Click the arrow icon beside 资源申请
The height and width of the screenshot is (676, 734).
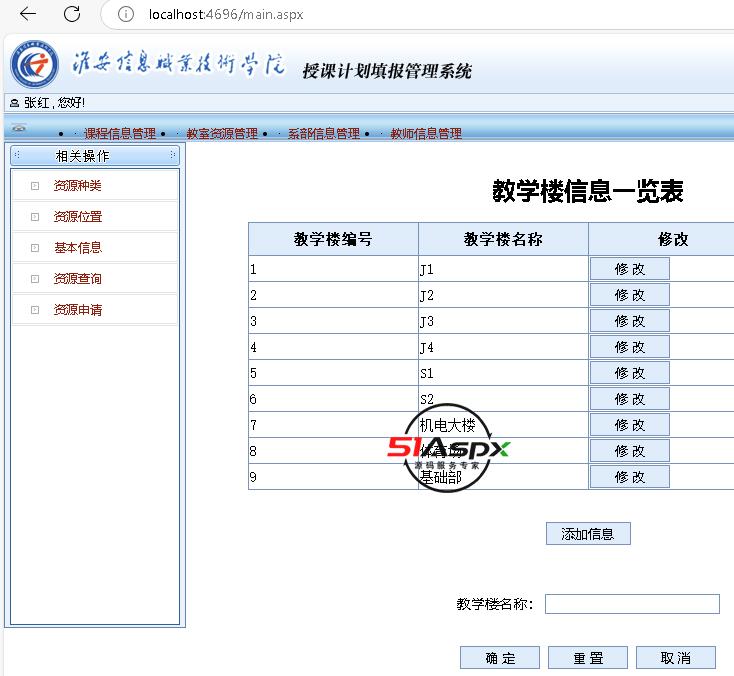click(35, 310)
